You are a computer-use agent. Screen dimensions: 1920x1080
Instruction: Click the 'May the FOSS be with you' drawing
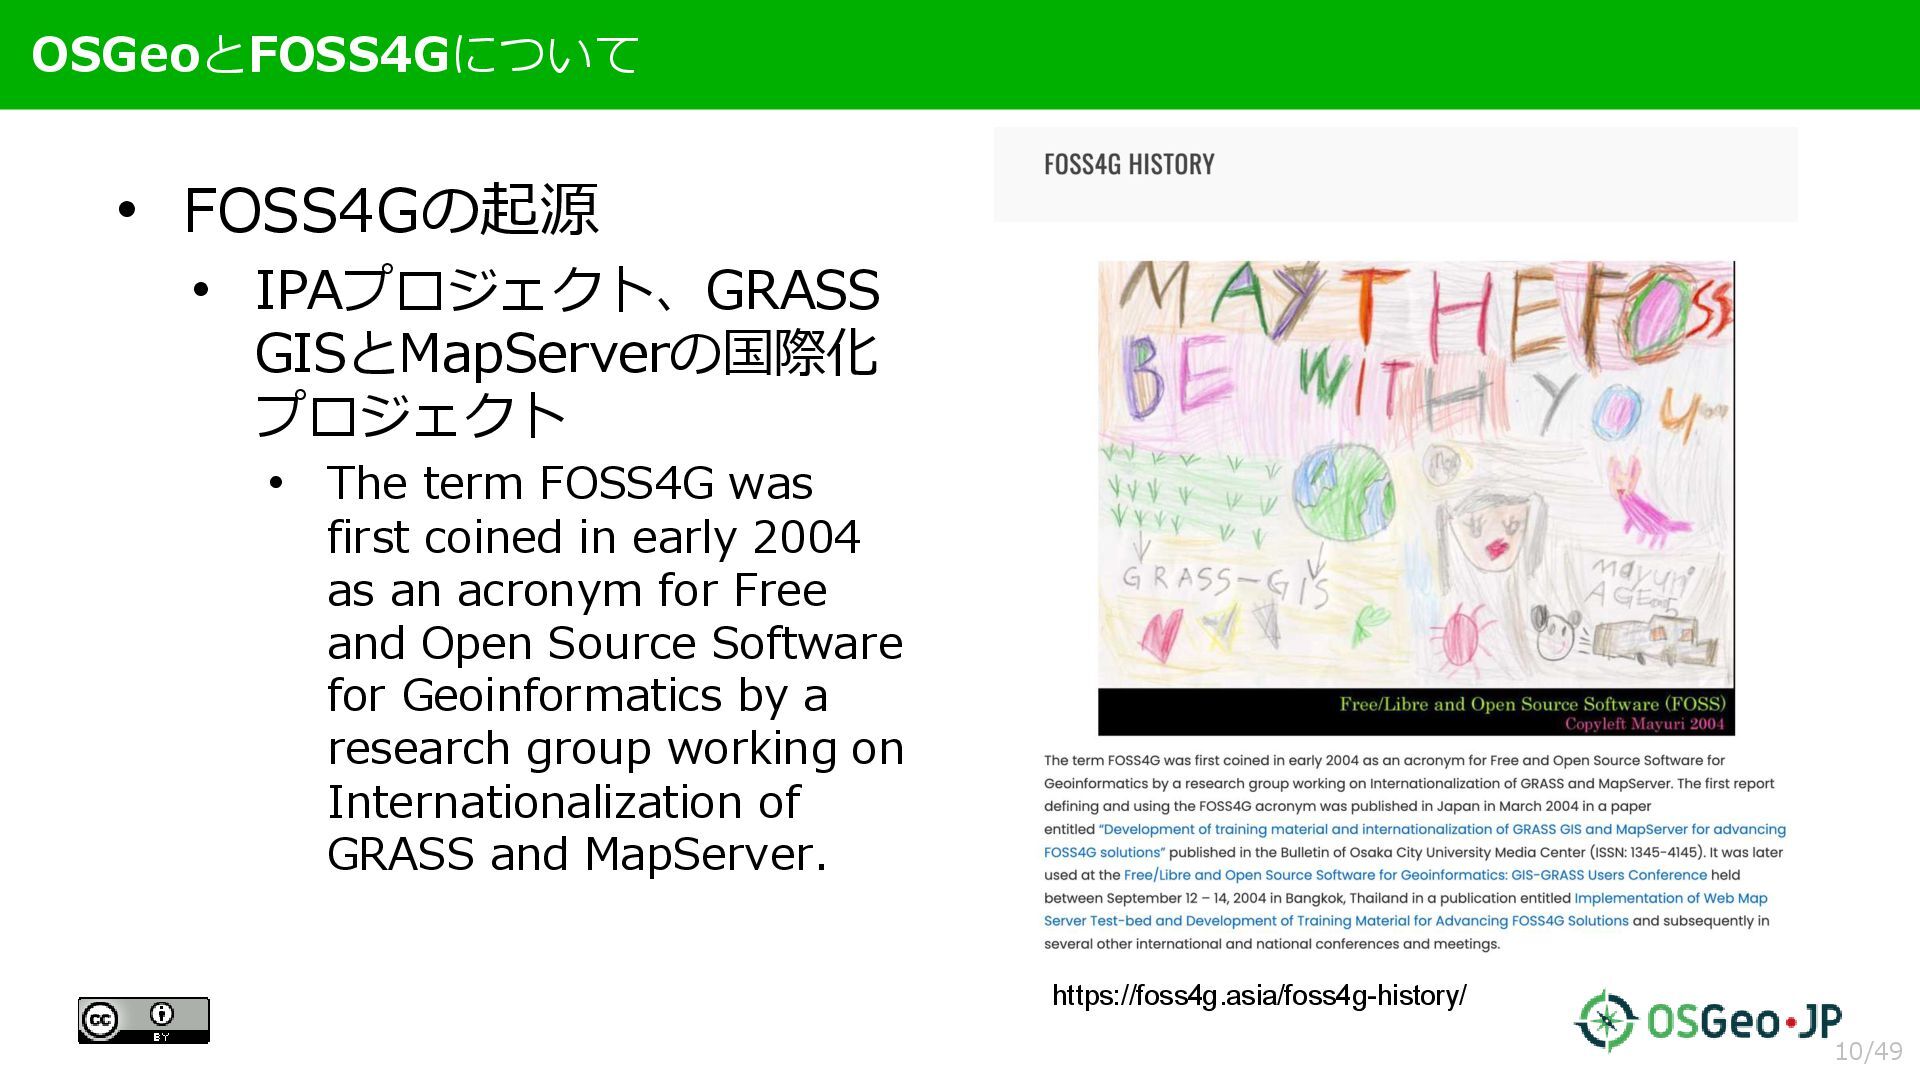(x=1415, y=400)
